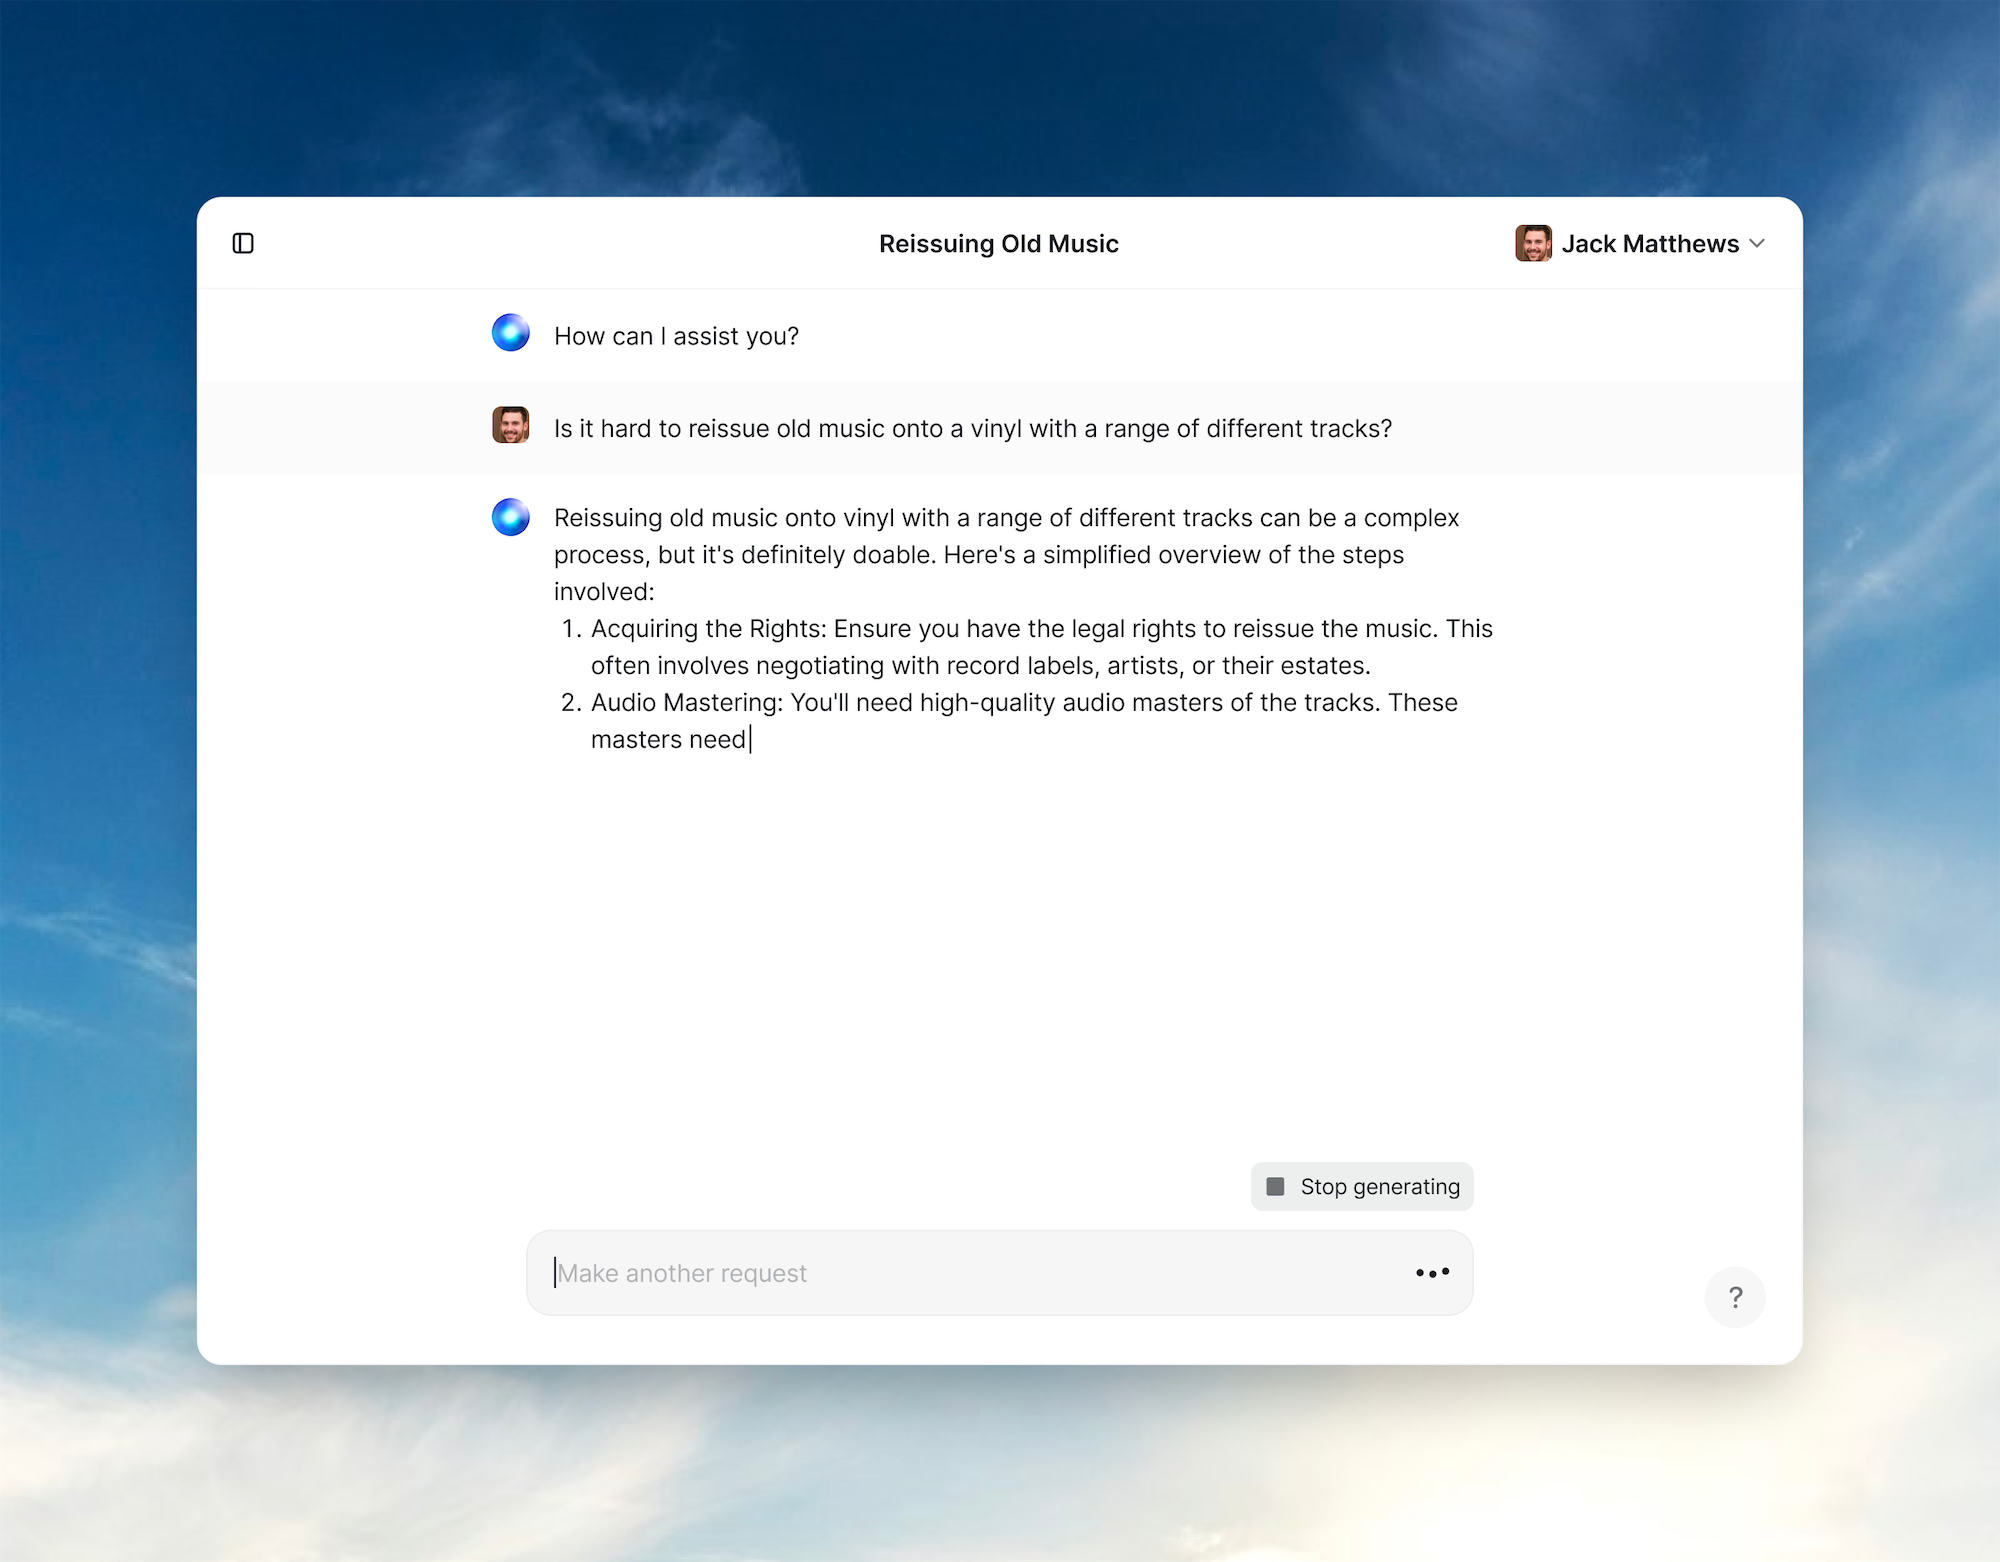This screenshot has width=2000, height=1562.
Task: Toggle the sidebar panel icon
Action: [243, 243]
